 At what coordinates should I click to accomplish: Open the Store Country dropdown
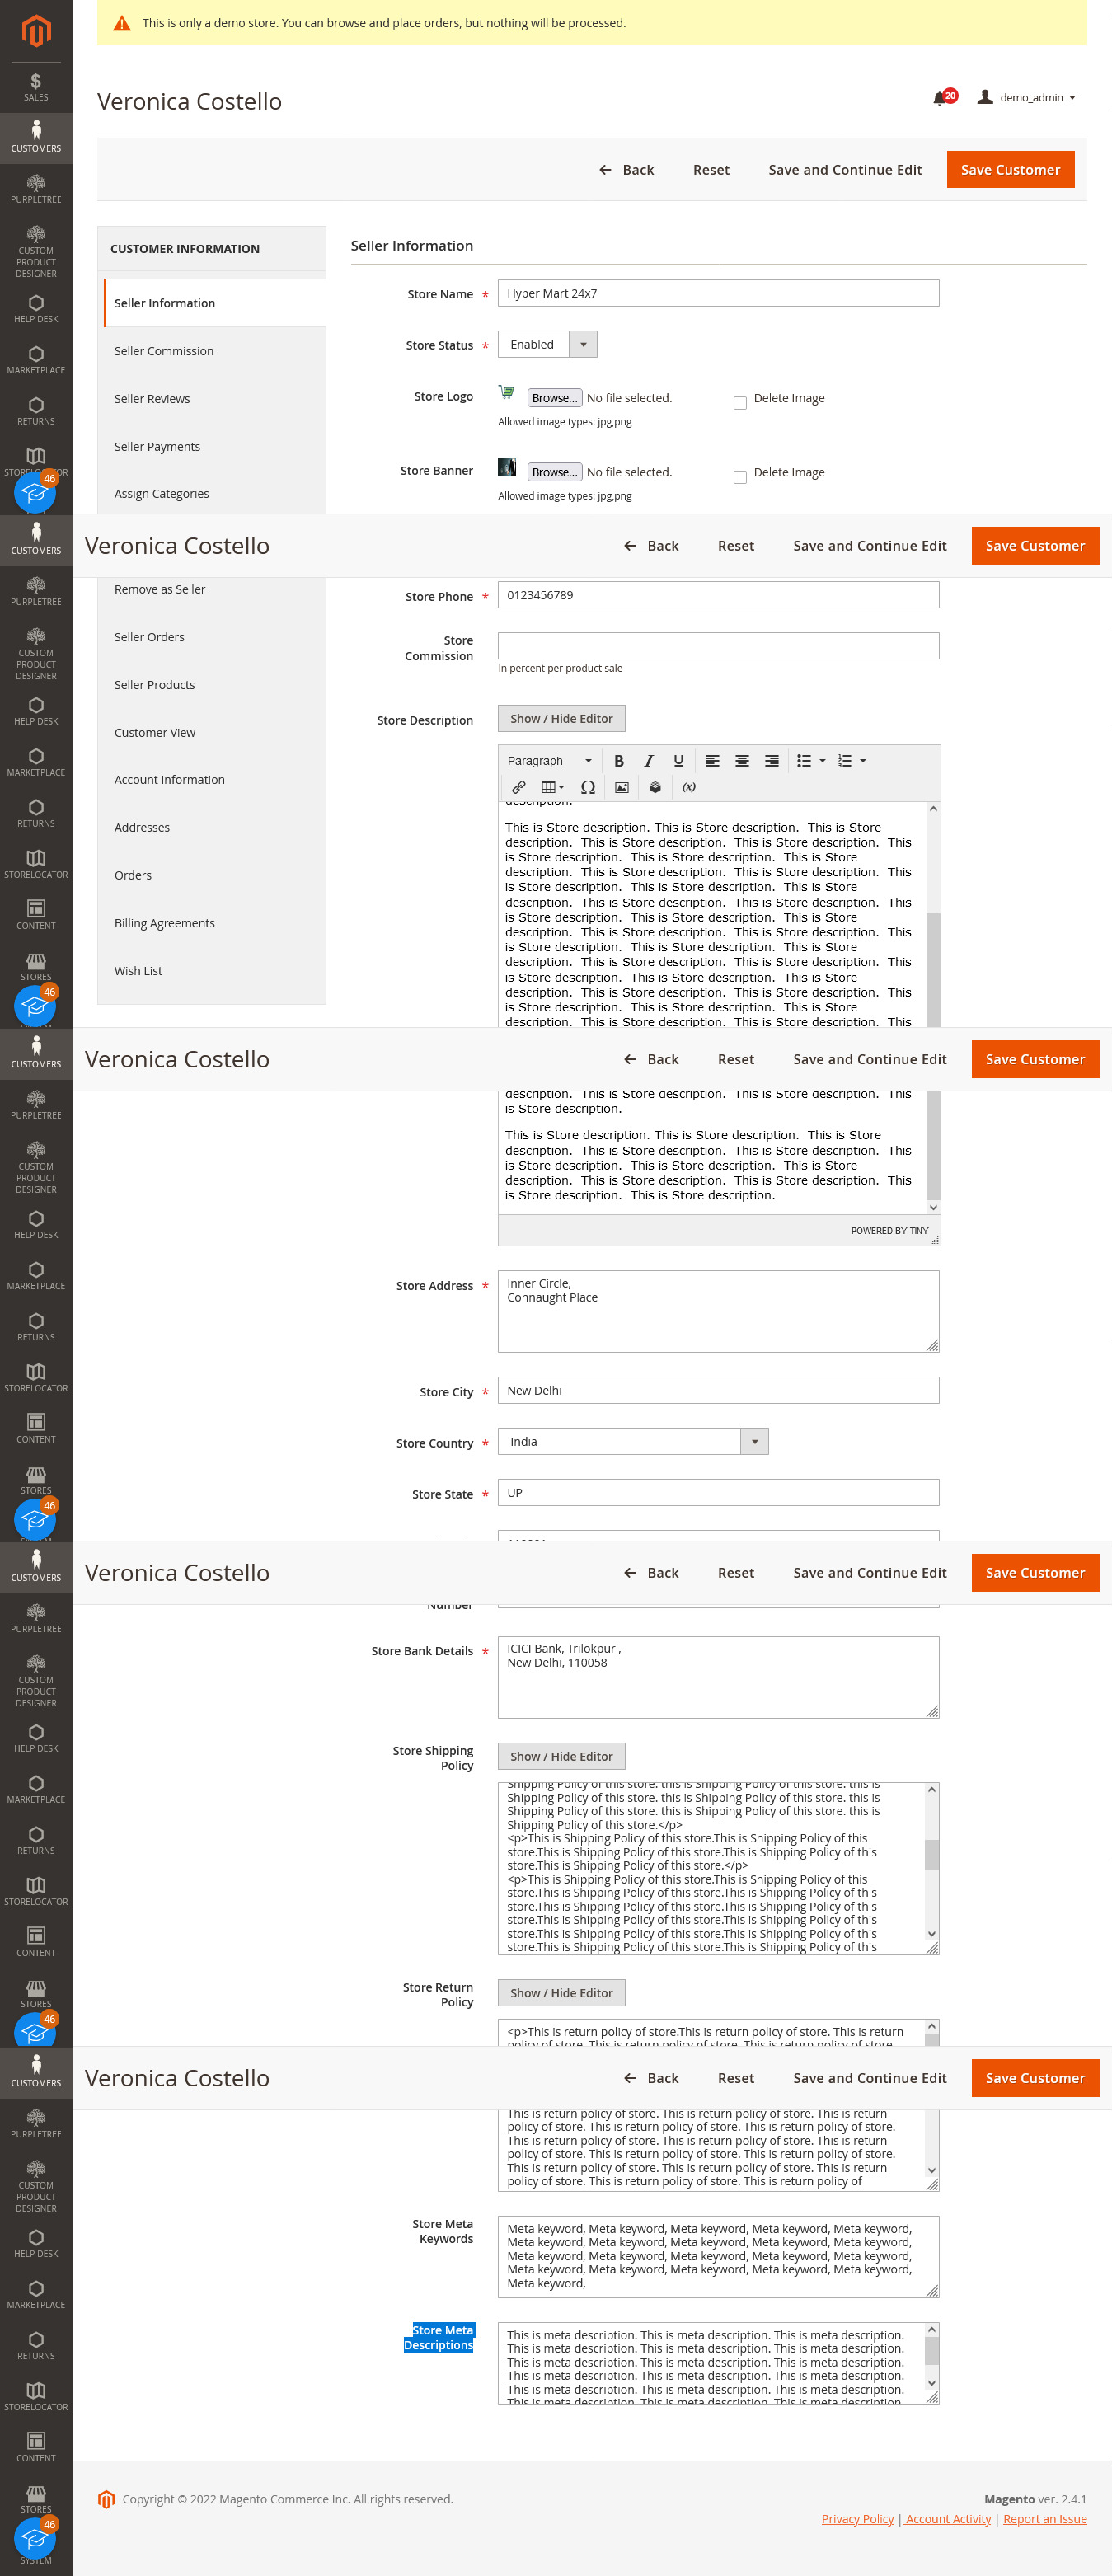click(x=633, y=1441)
